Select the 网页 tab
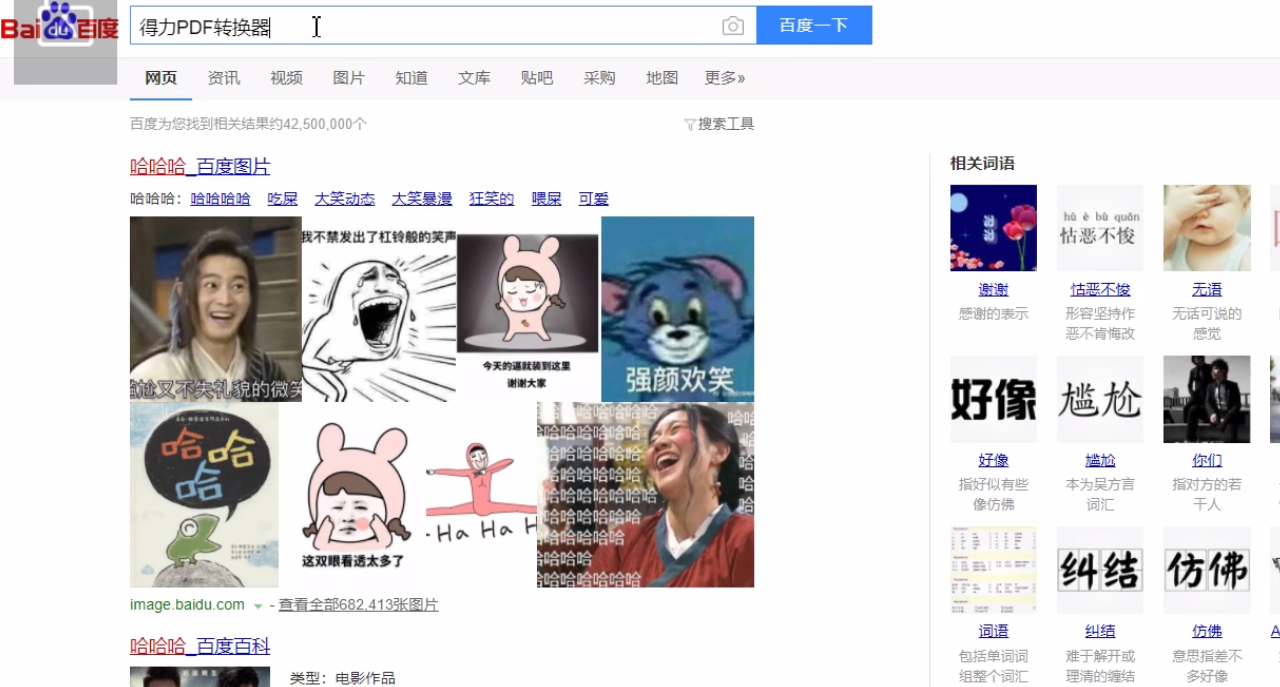 click(161, 78)
